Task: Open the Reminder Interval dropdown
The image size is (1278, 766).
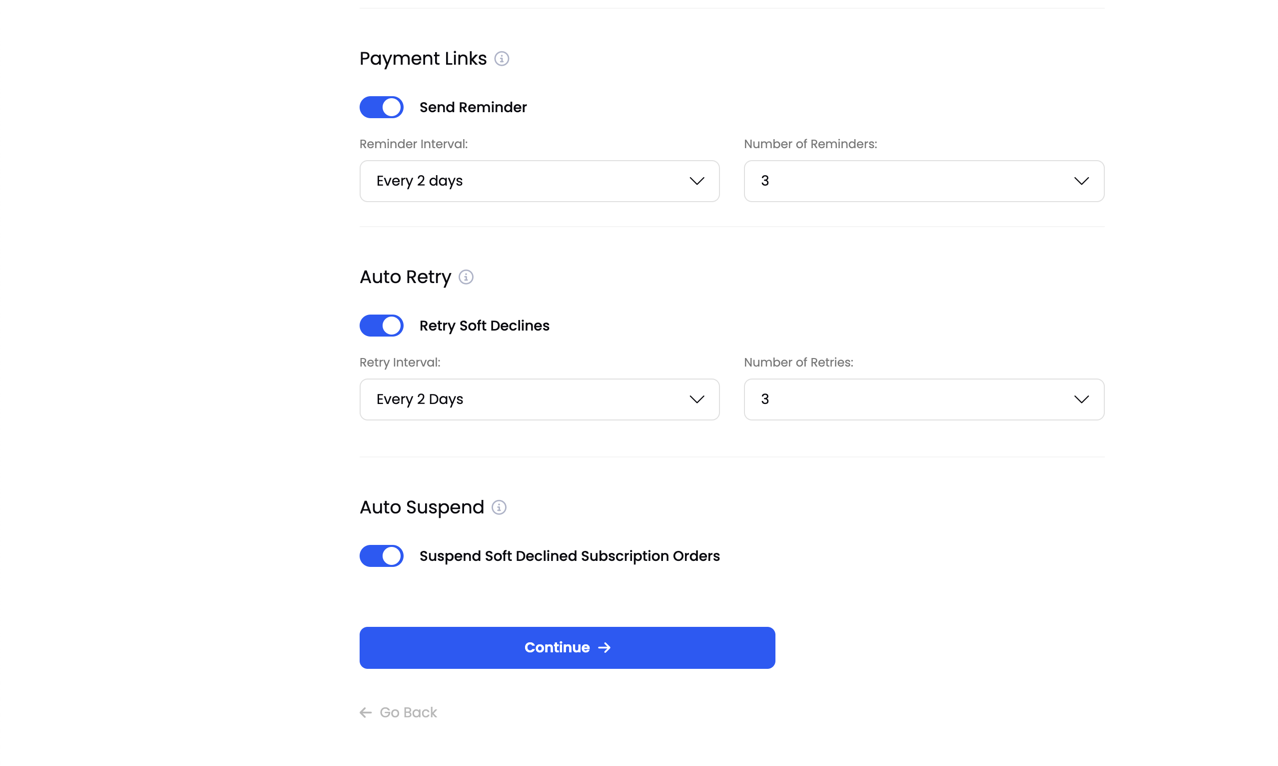Action: point(539,181)
